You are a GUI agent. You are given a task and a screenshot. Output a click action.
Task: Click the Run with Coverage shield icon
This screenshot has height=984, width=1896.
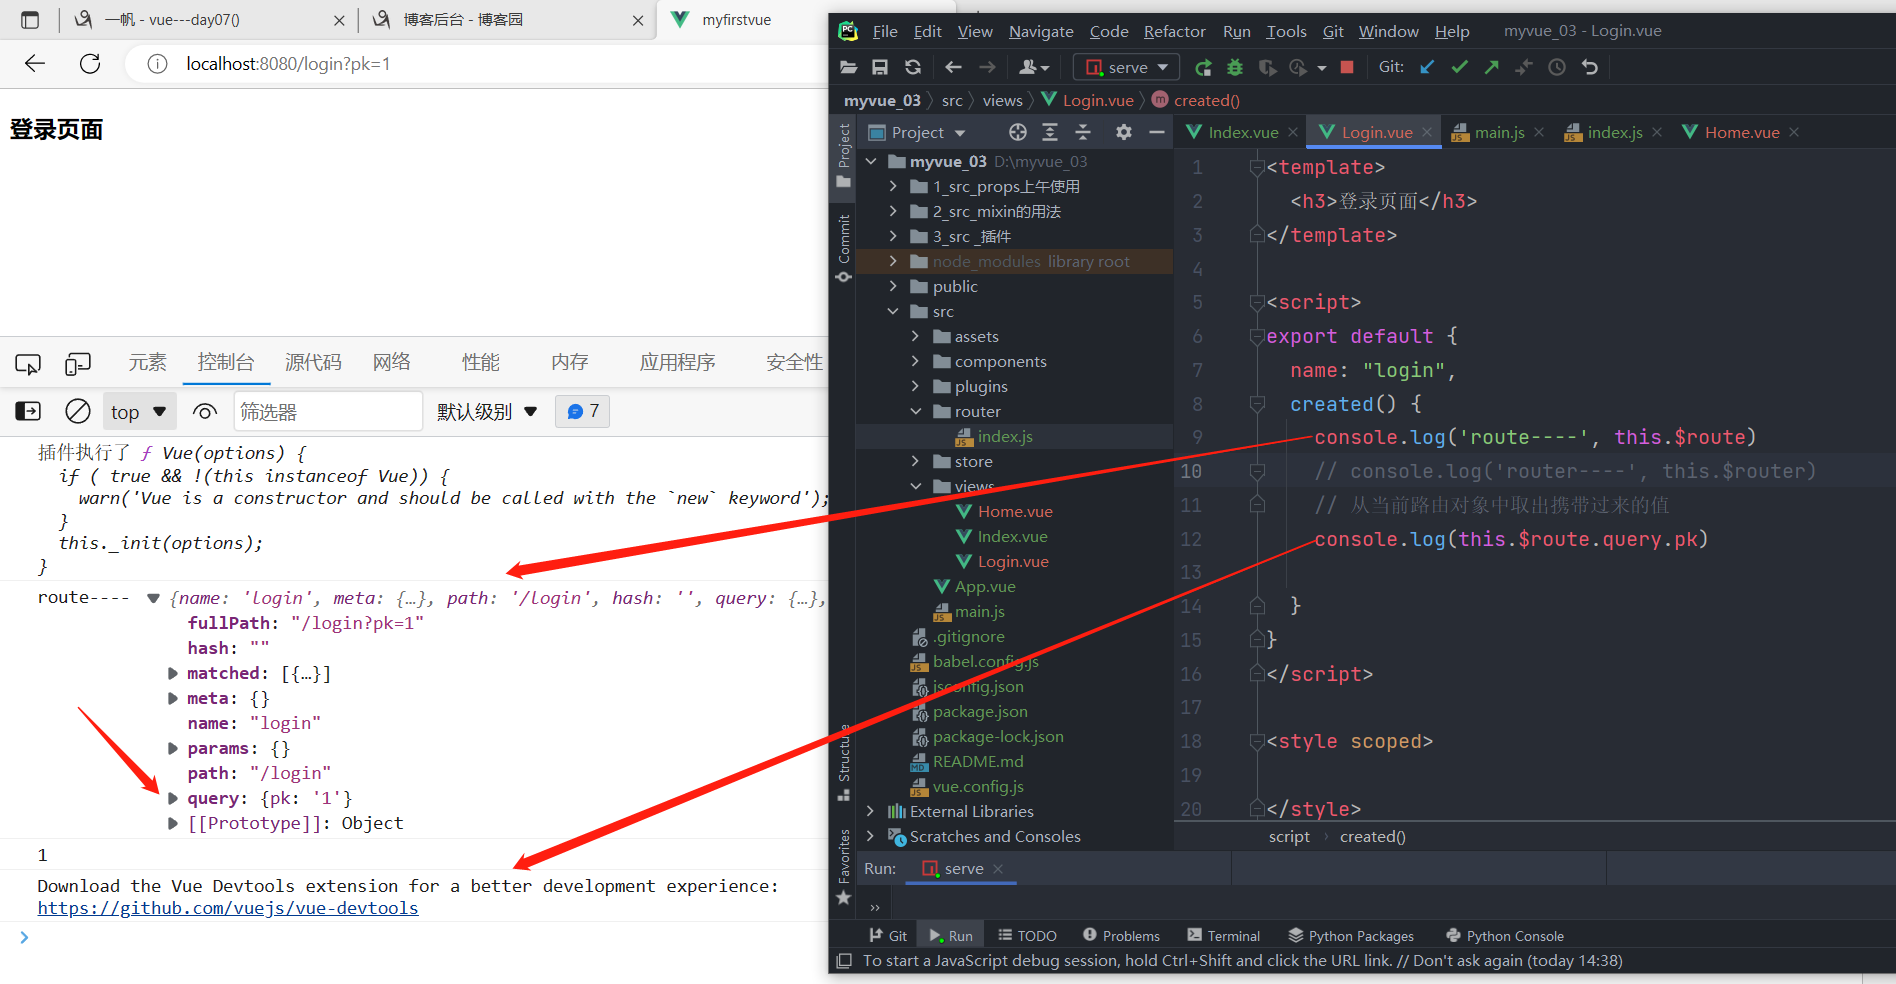click(1267, 67)
